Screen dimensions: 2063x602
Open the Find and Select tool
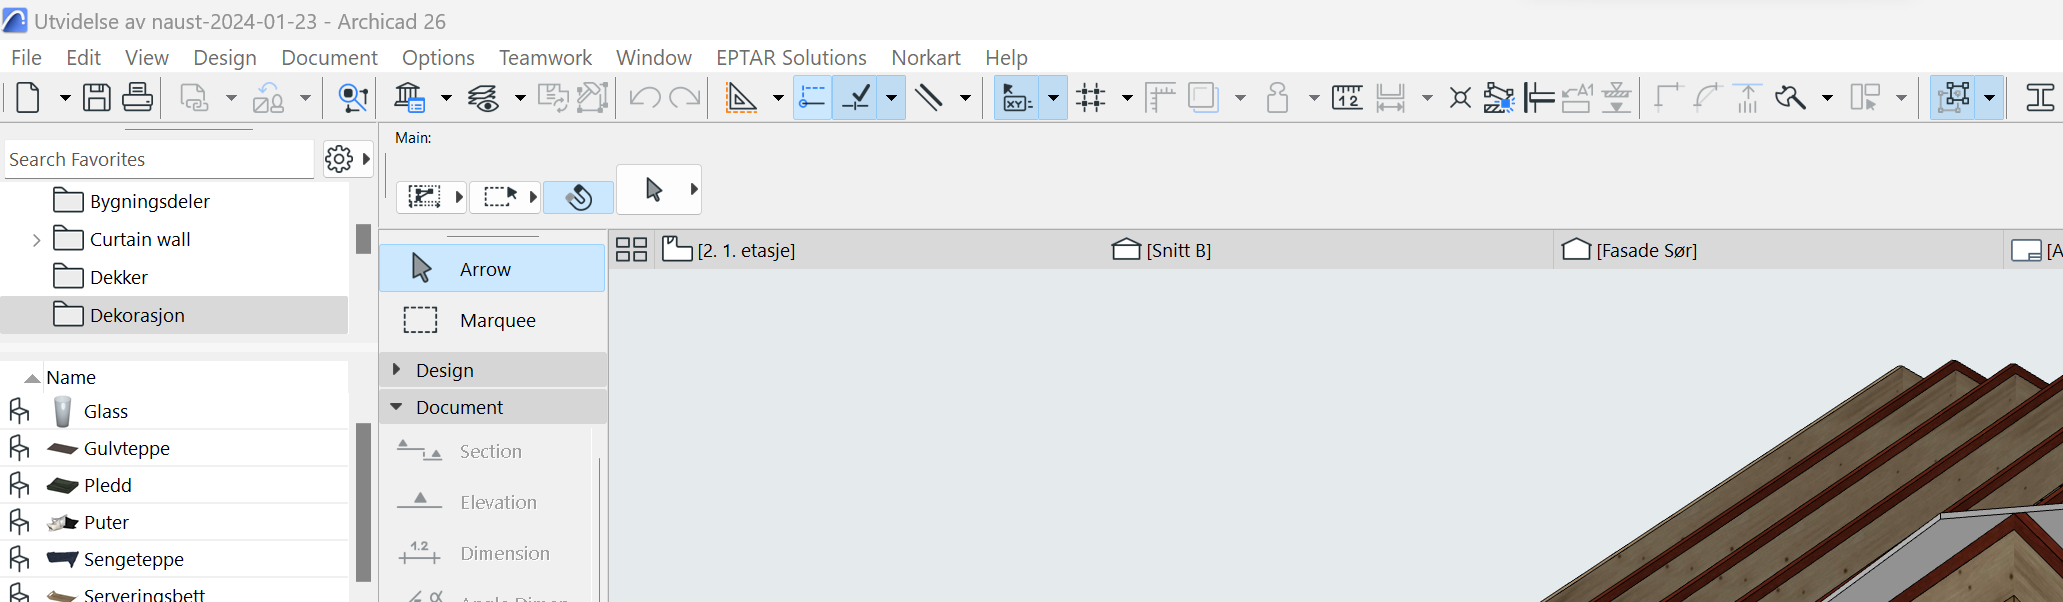(x=352, y=98)
